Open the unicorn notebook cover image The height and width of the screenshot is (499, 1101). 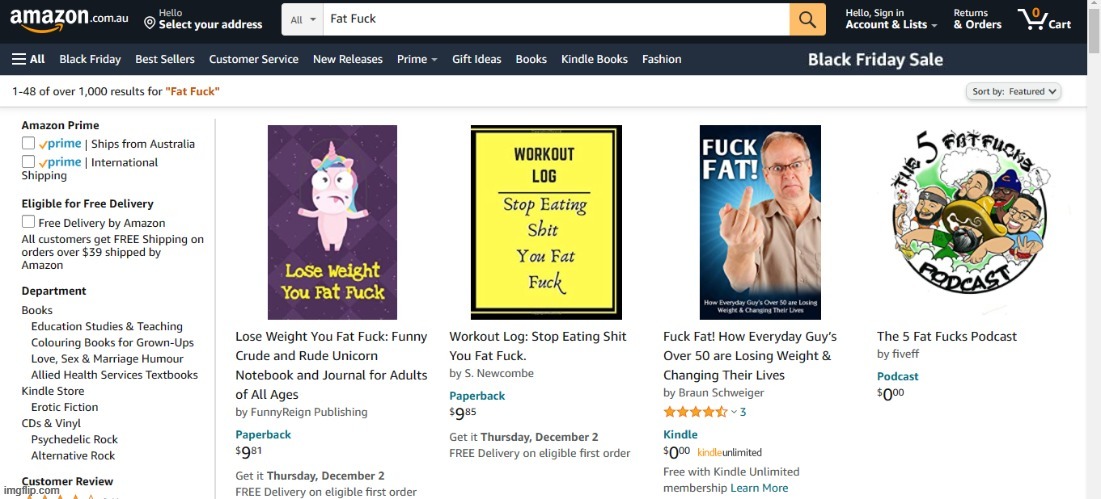tap(332, 222)
